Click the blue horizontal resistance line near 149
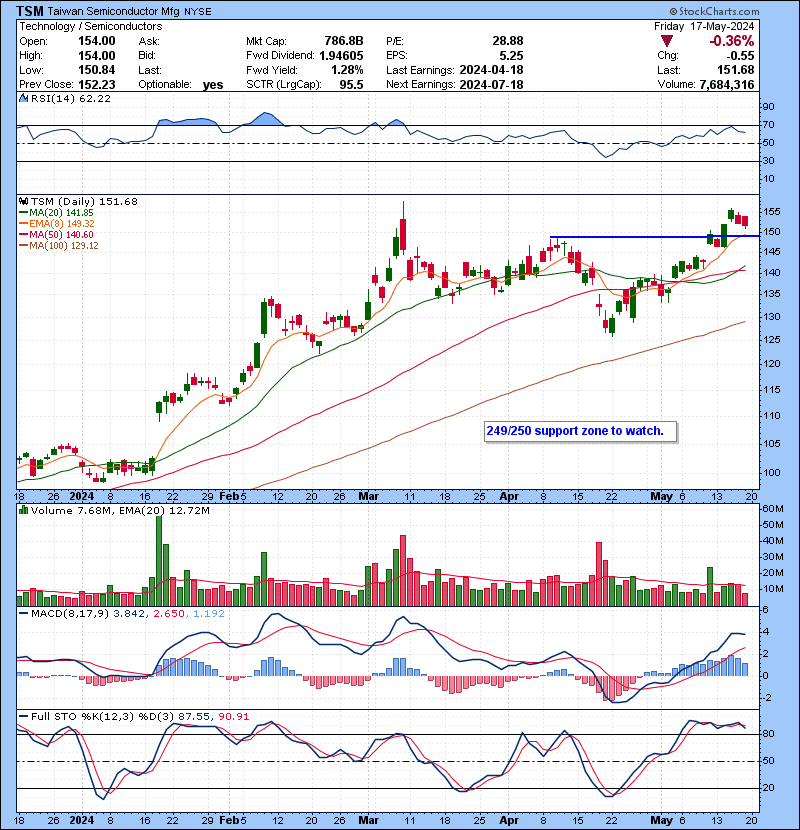800x830 pixels. (x=655, y=237)
